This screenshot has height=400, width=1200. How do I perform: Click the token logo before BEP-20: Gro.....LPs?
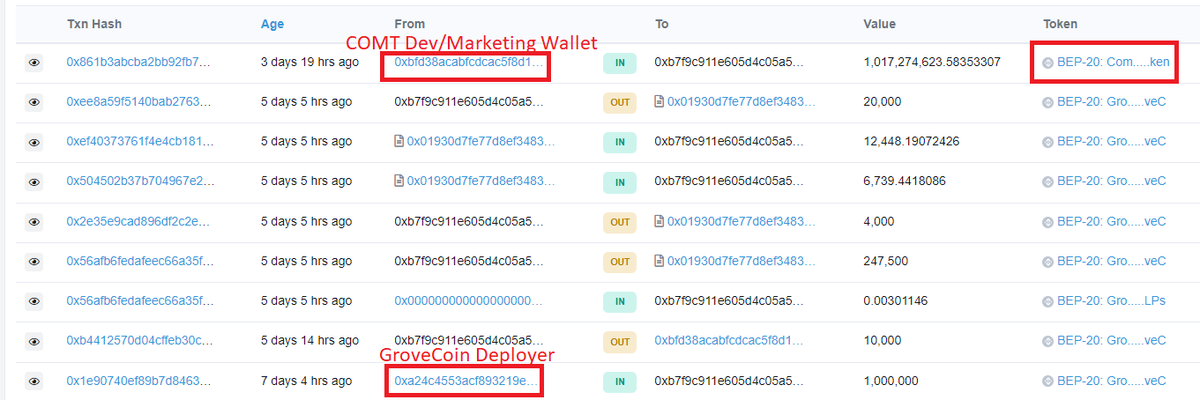(1048, 301)
